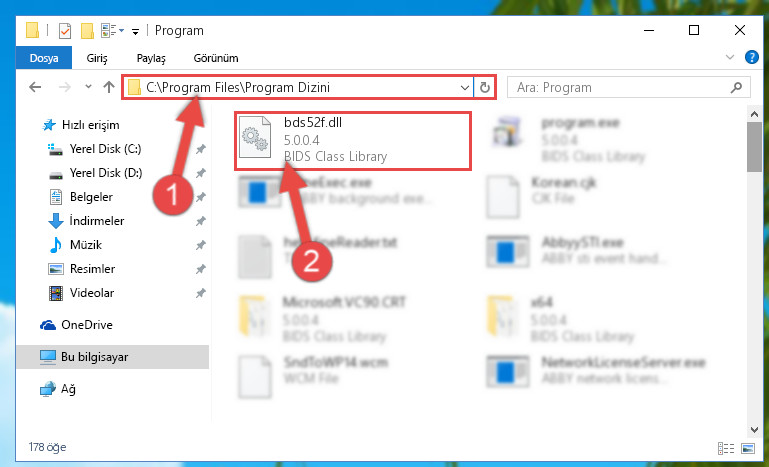The width and height of the screenshot is (769, 467).
Task: Switch to large icons view layout
Action: 748,448
